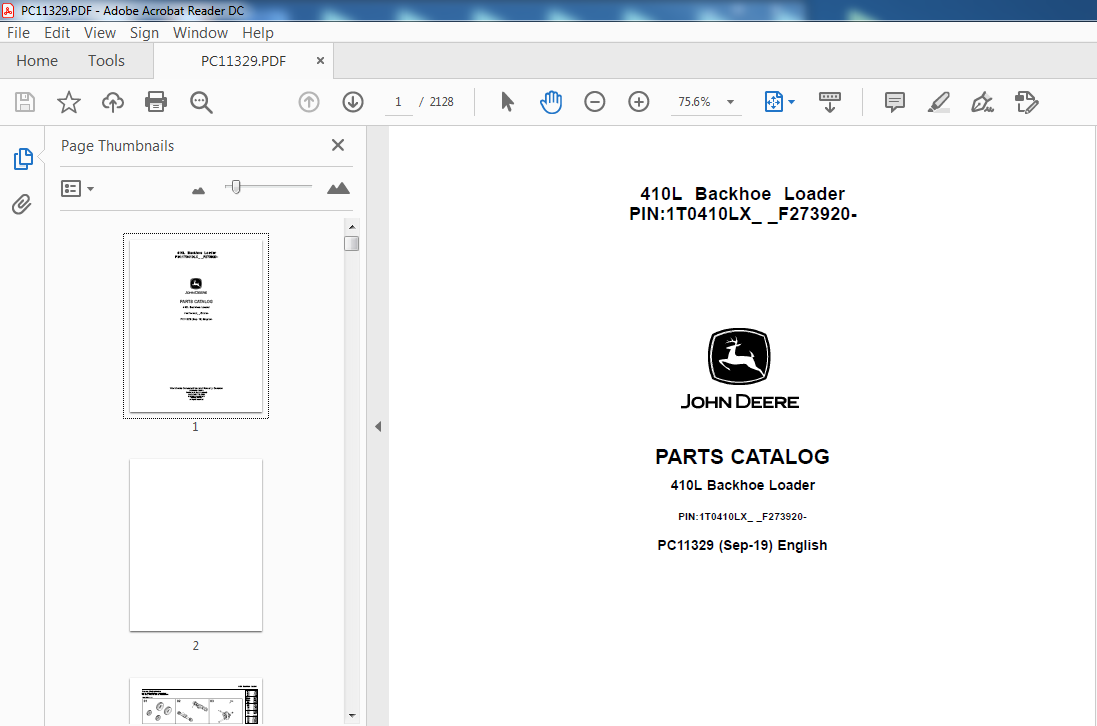Close the PC11329.PDF tab
Viewport: 1097px width, 726px height.
click(x=320, y=61)
